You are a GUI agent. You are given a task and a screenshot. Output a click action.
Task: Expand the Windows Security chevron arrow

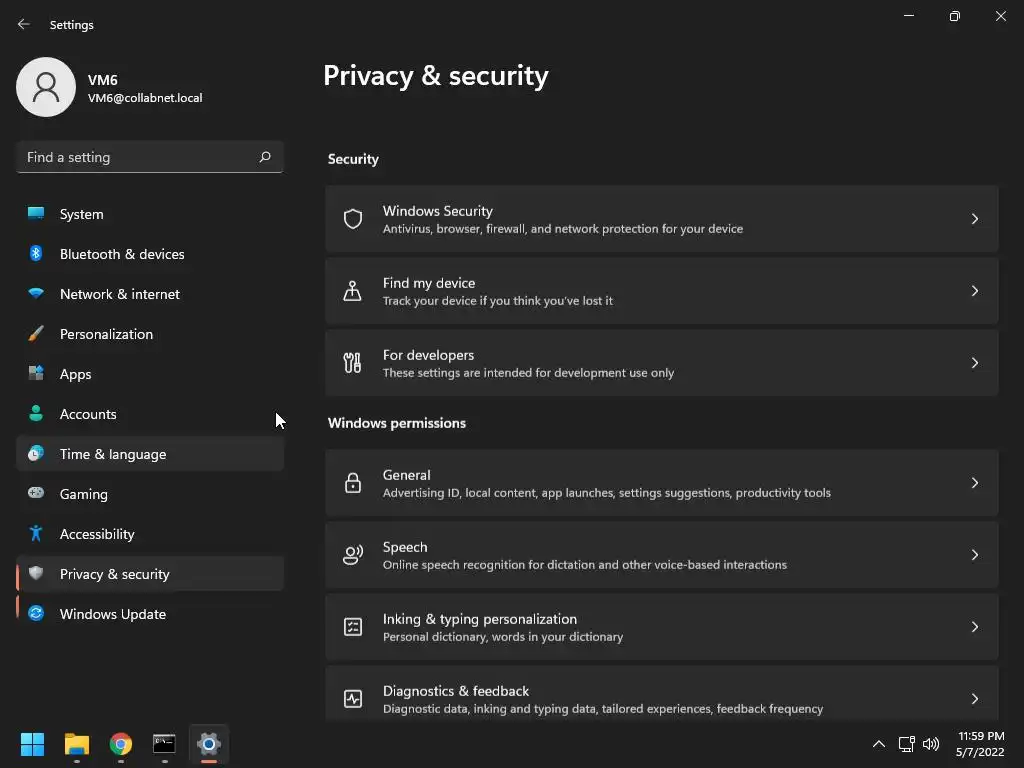975,219
